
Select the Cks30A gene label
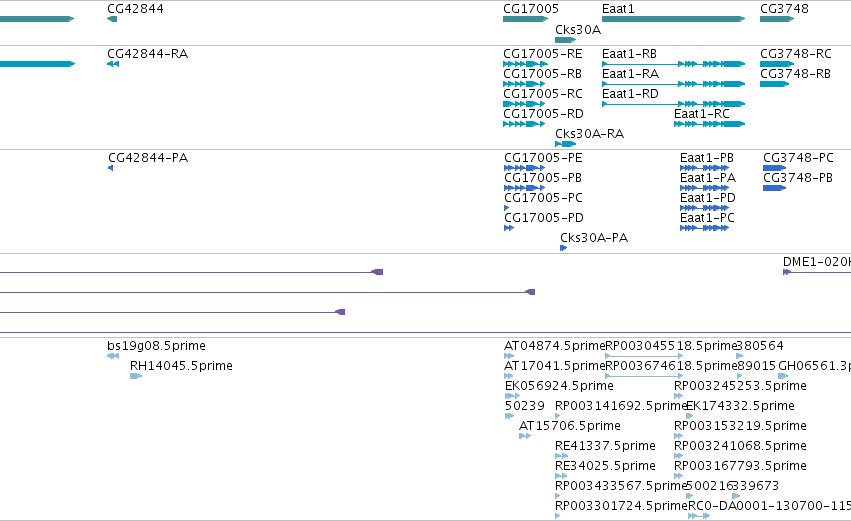point(578,30)
